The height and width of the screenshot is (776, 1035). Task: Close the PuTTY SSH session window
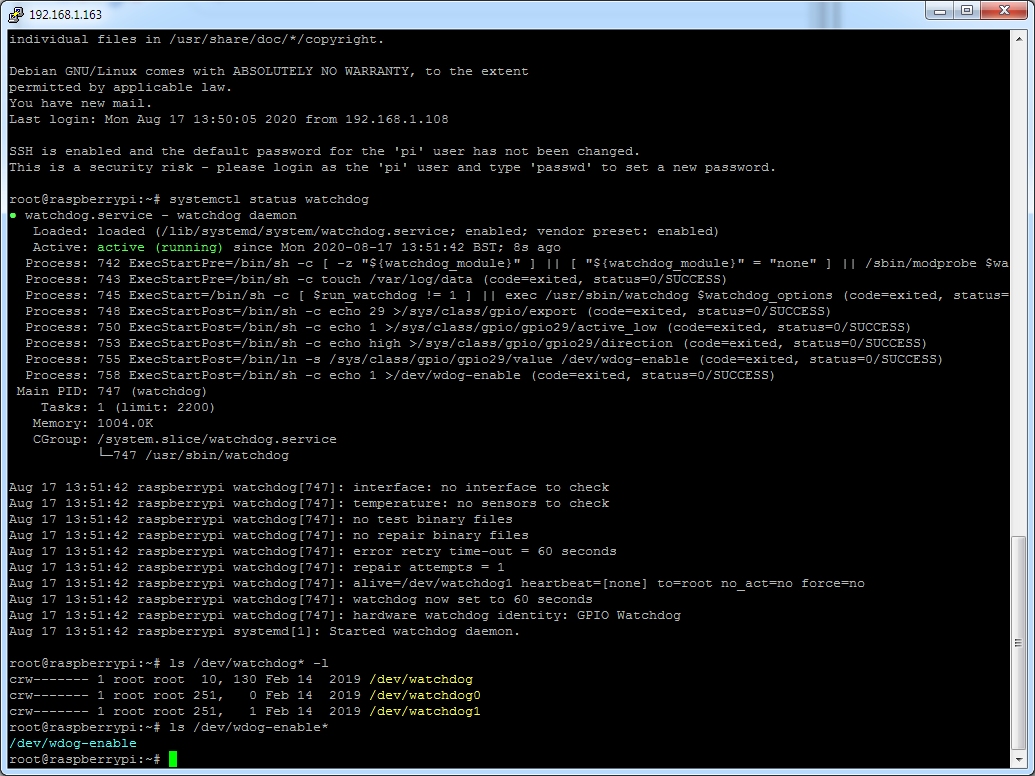pyautogui.click(x=1003, y=12)
